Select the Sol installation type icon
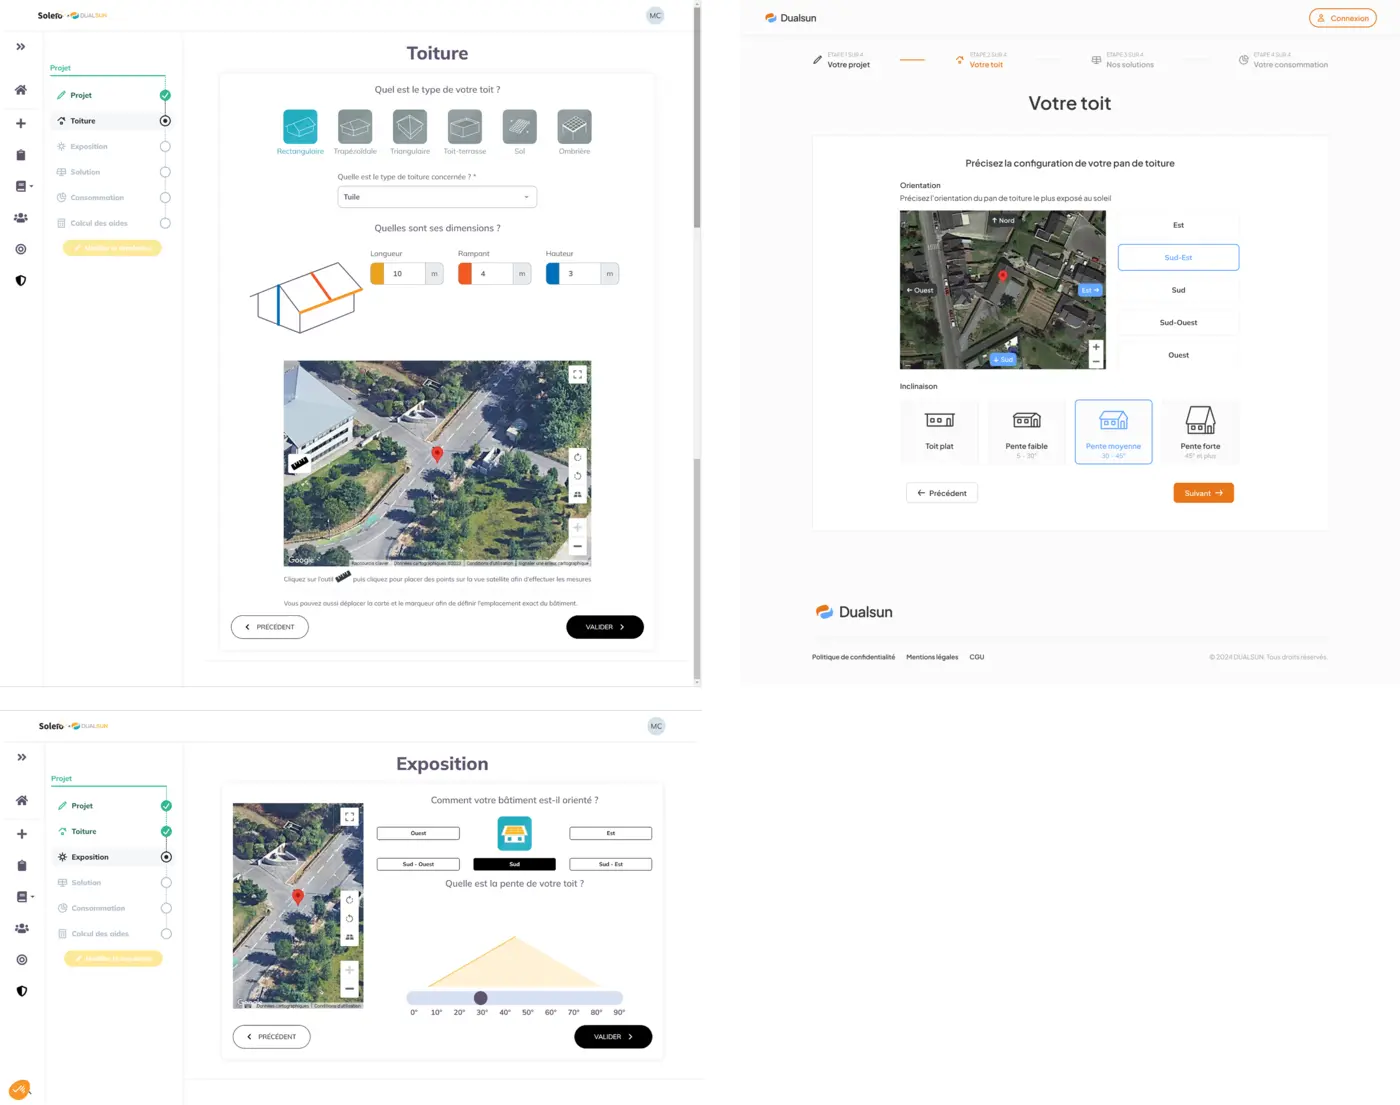The width and height of the screenshot is (1400, 1105). pyautogui.click(x=519, y=127)
